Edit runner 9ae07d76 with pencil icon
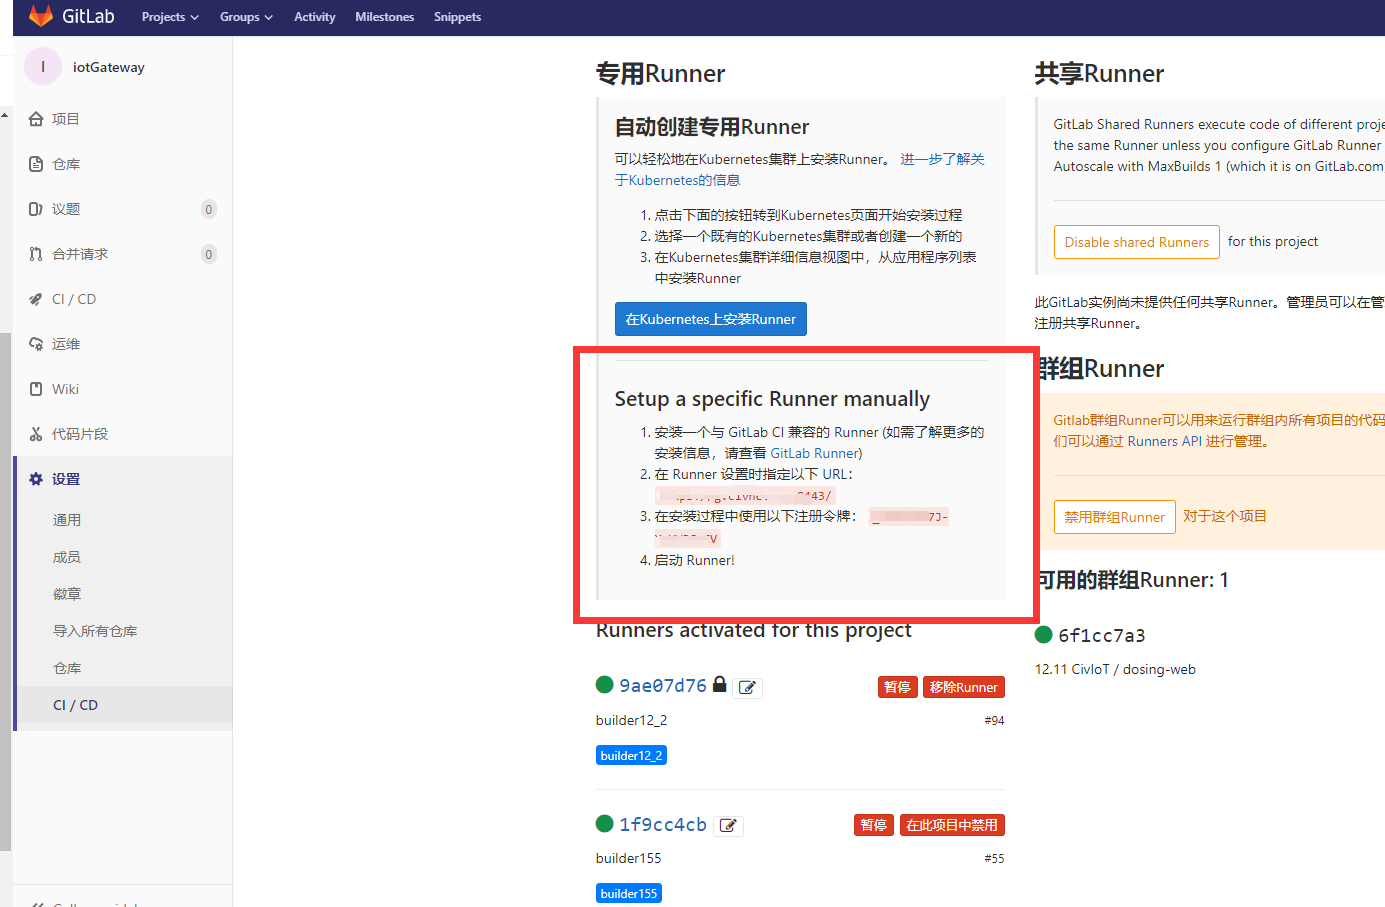Image resolution: width=1385 pixels, height=907 pixels. coord(748,688)
